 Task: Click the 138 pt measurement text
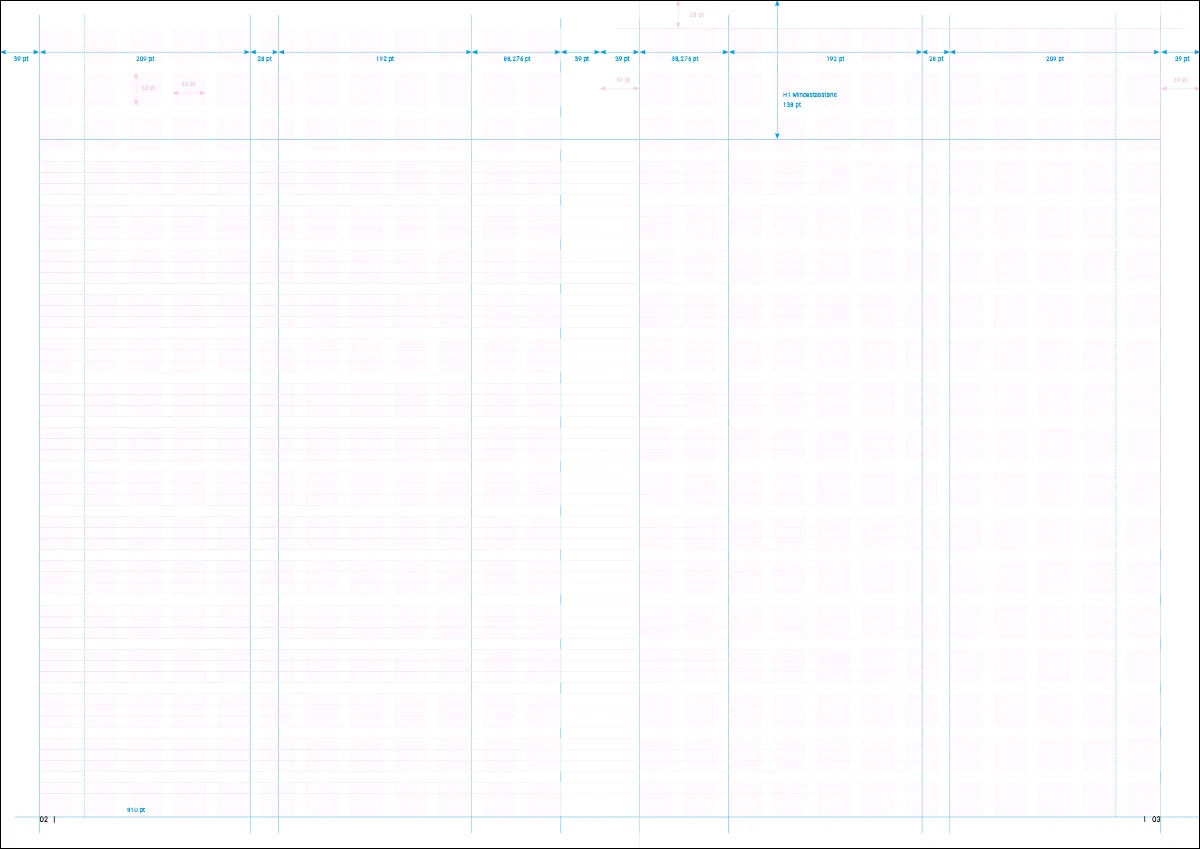coord(792,104)
